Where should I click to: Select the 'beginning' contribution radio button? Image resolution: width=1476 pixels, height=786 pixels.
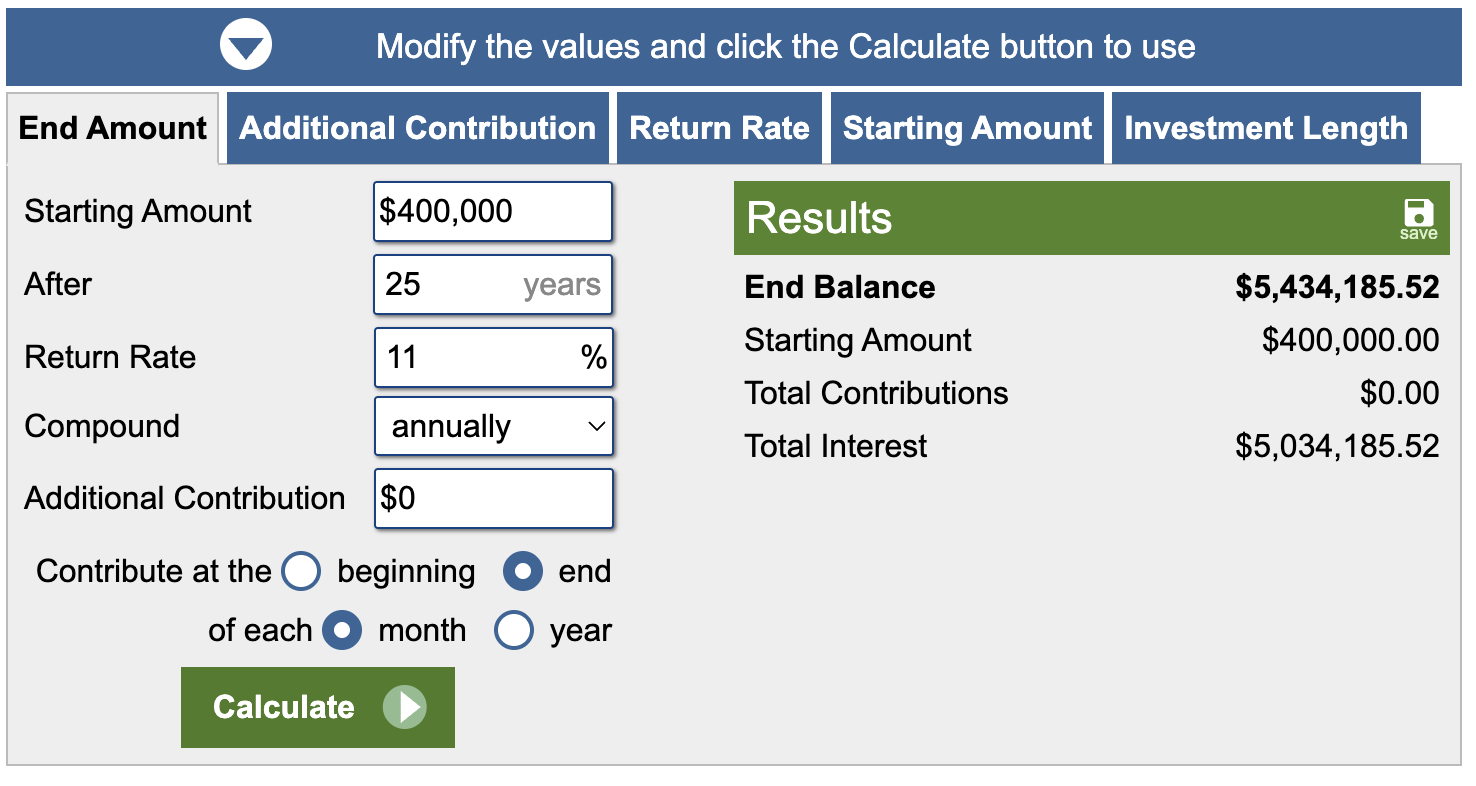click(301, 572)
